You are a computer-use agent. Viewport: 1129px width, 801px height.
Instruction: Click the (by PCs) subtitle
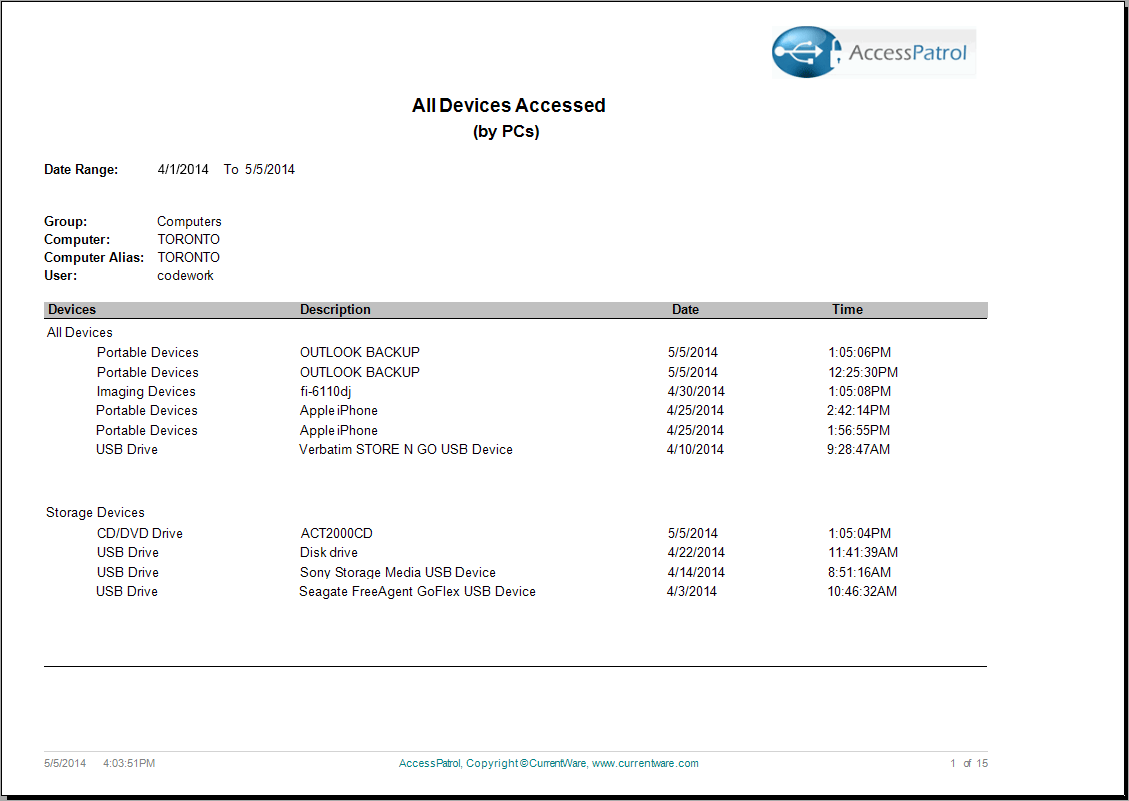(x=506, y=131)
